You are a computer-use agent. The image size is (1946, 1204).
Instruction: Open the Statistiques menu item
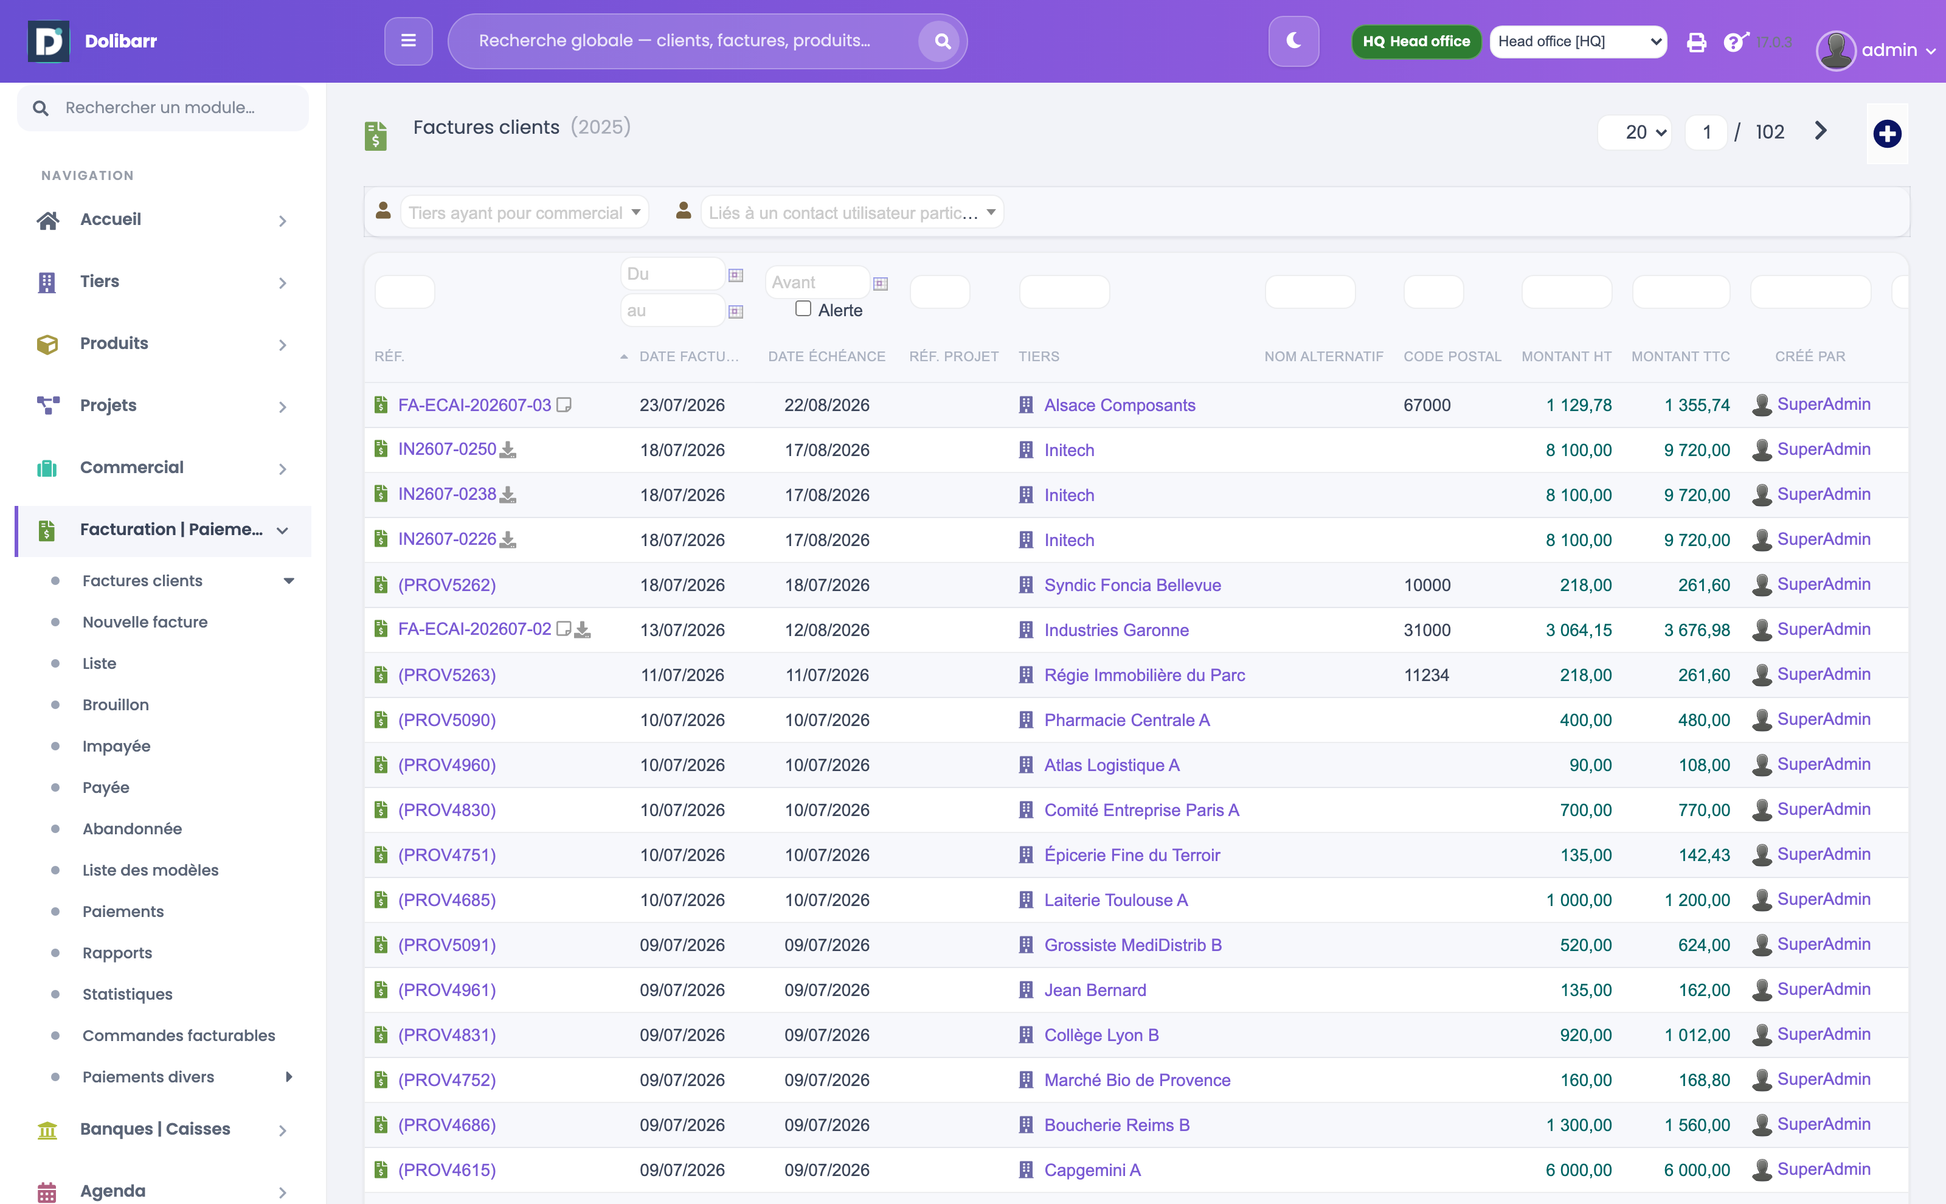[x=127, y=994]
